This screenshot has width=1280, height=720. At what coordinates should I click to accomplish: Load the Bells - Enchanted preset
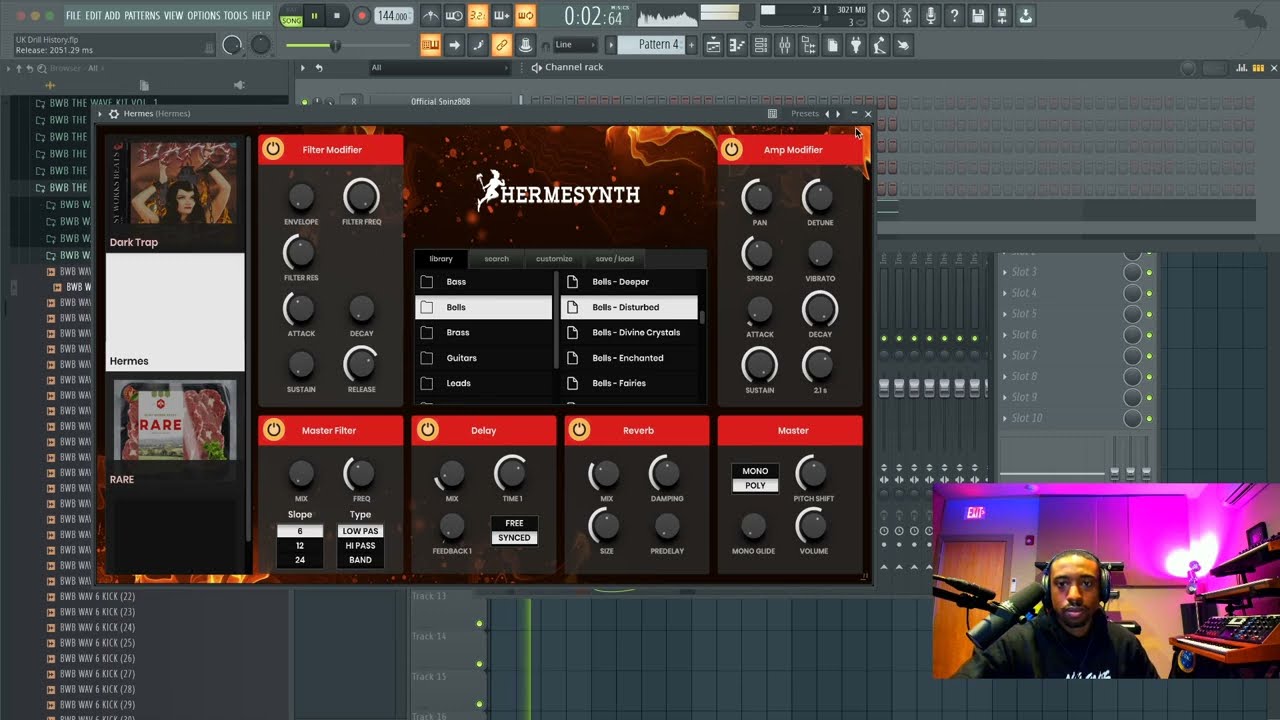pos(630,358)
